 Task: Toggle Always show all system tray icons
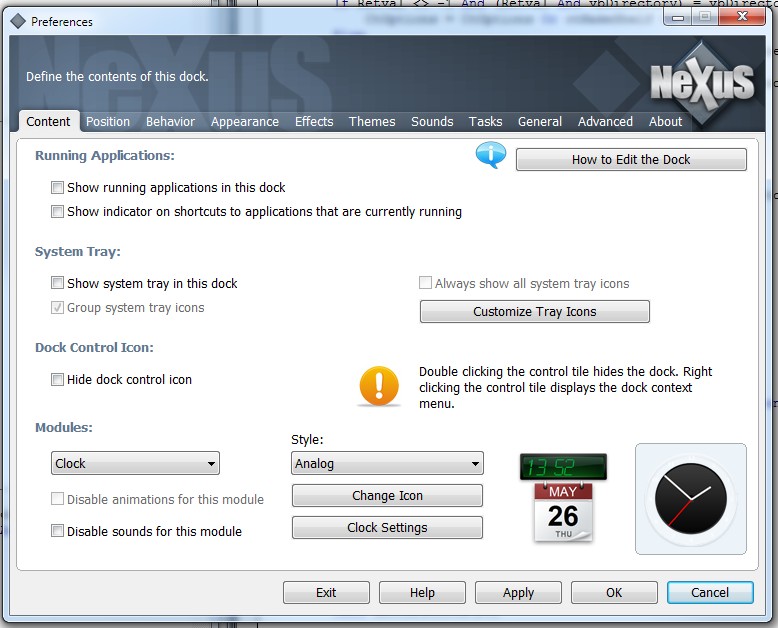425,283
